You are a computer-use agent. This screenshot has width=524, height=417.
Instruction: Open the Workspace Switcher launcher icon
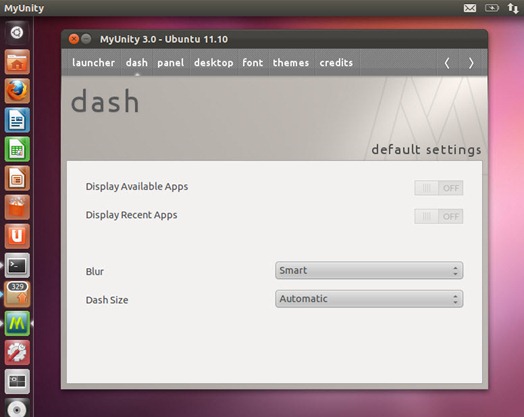click(x=17, y=382)
